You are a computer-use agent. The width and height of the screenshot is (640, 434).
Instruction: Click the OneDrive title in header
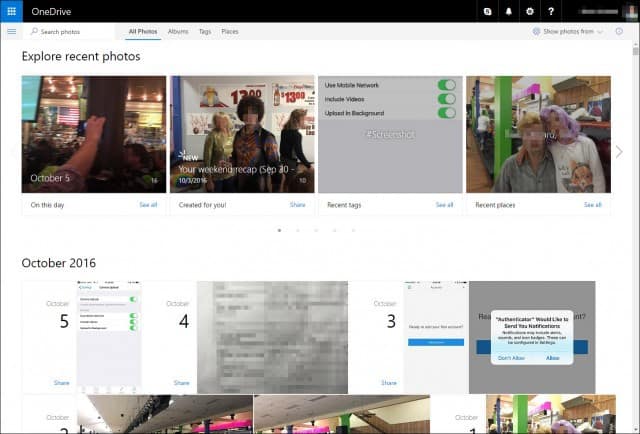pos(51,11)
